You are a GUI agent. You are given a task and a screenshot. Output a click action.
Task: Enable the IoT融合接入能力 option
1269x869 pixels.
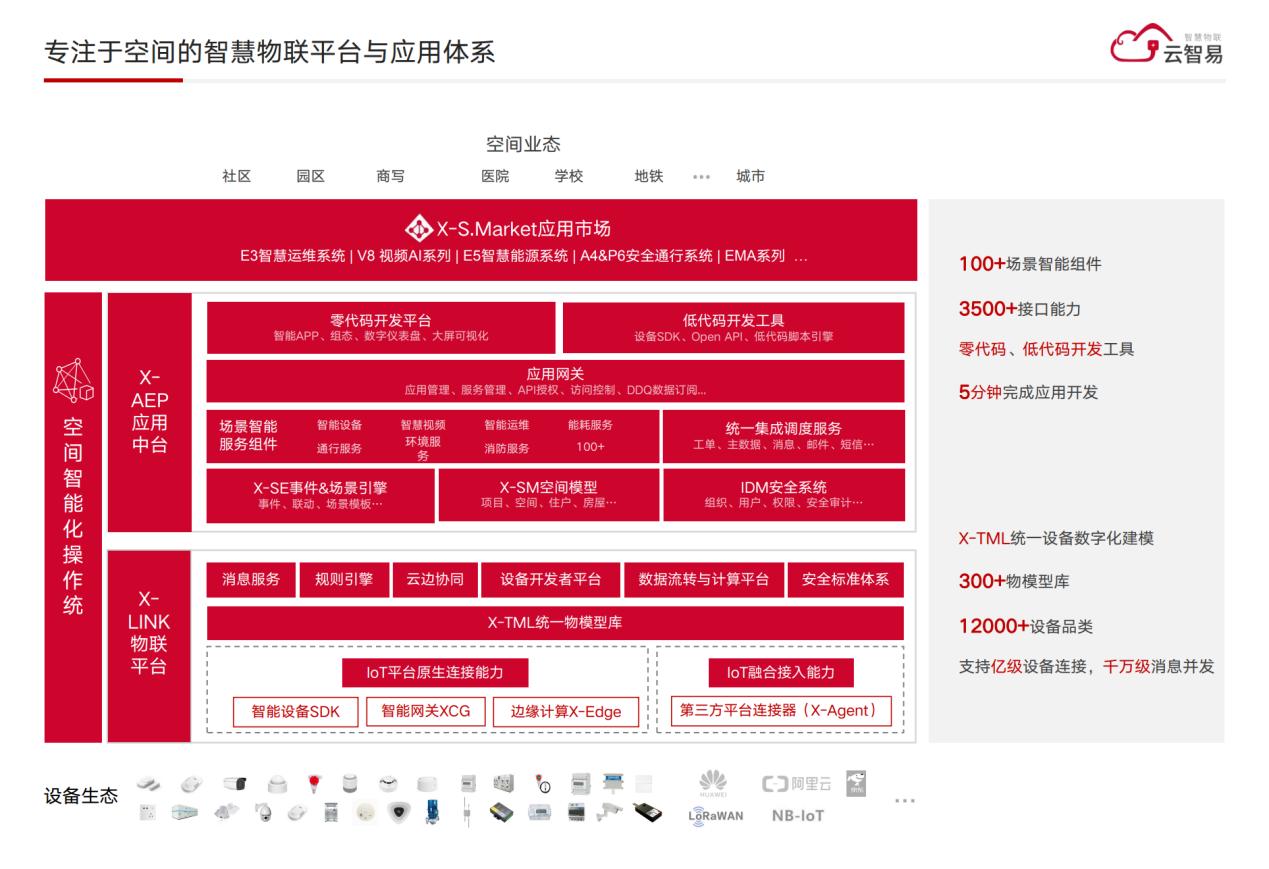(782, 674)
